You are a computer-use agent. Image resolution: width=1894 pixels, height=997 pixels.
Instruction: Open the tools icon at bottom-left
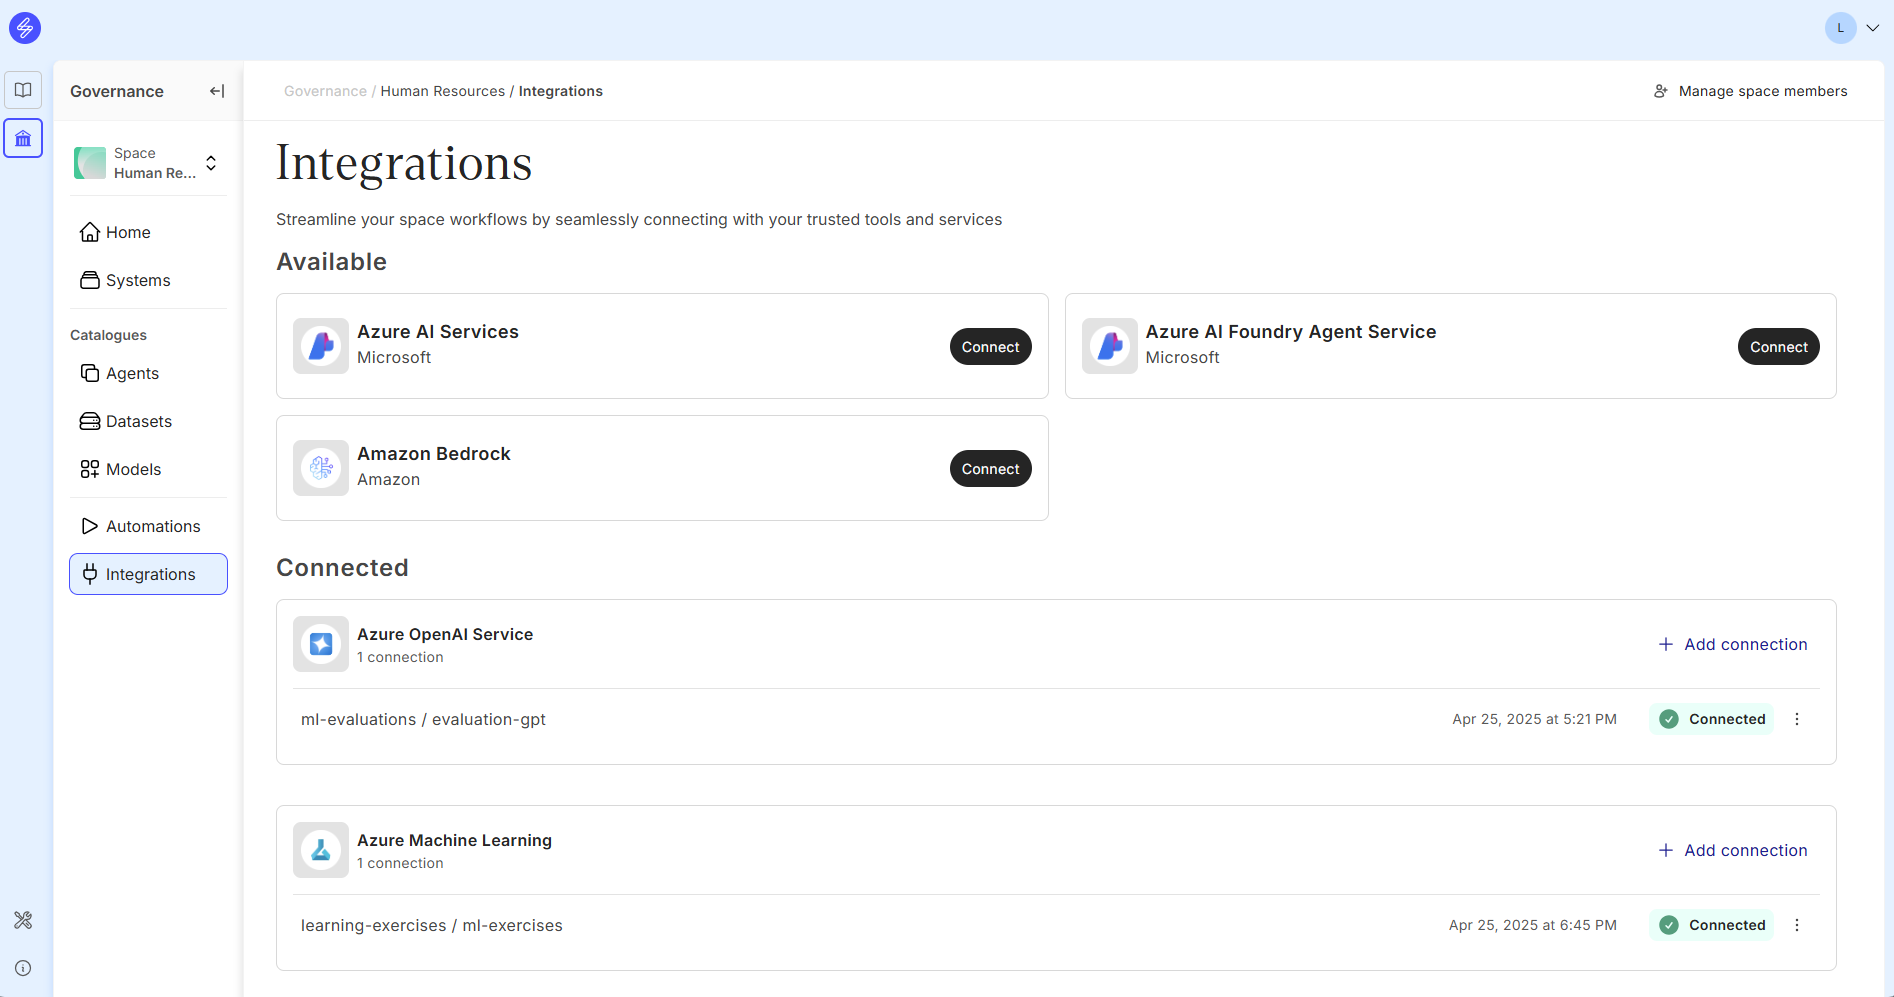pyautogui.click(x=23, y=920)
